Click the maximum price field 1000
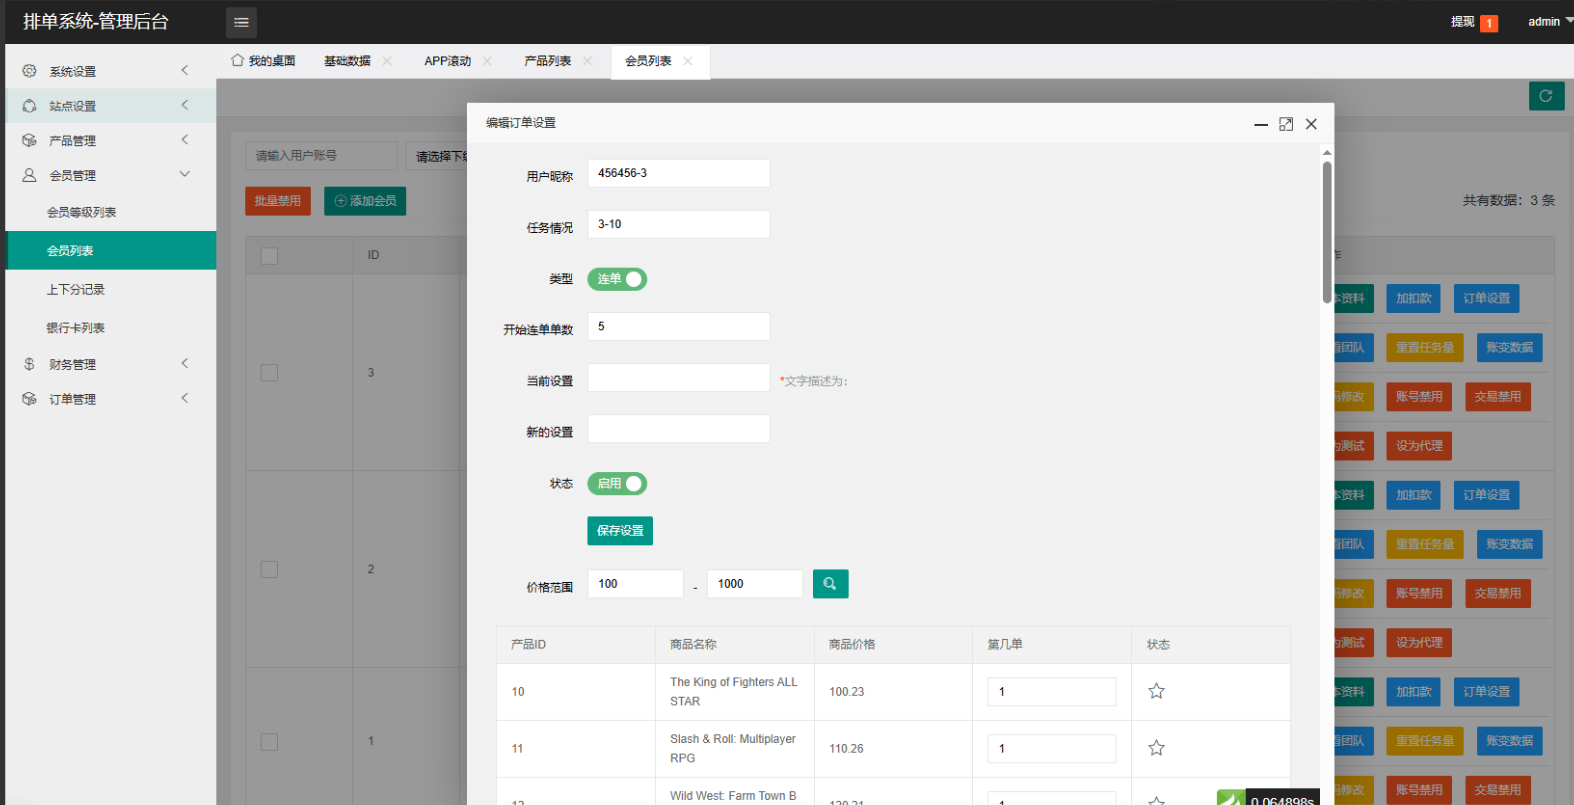1574x805 pixels. [x=755, y=584]
